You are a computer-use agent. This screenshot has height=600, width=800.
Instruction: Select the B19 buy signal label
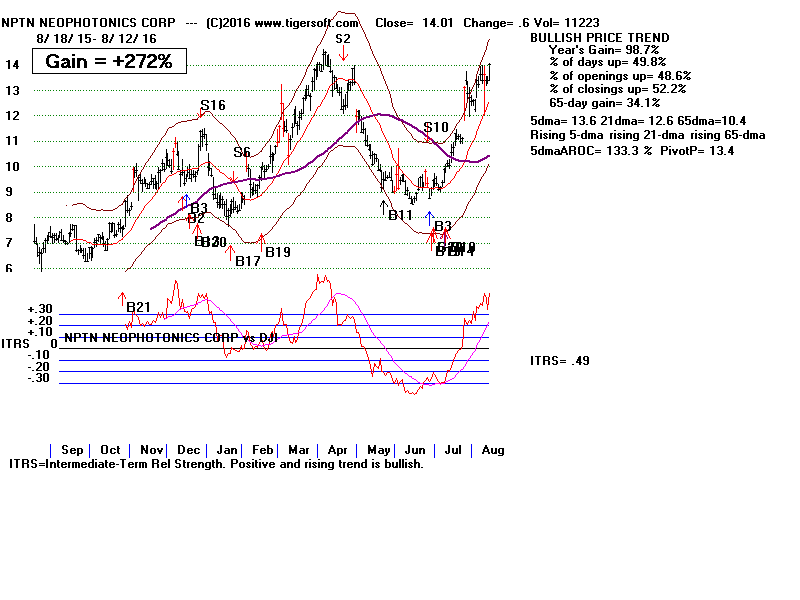tap(278, 253)
